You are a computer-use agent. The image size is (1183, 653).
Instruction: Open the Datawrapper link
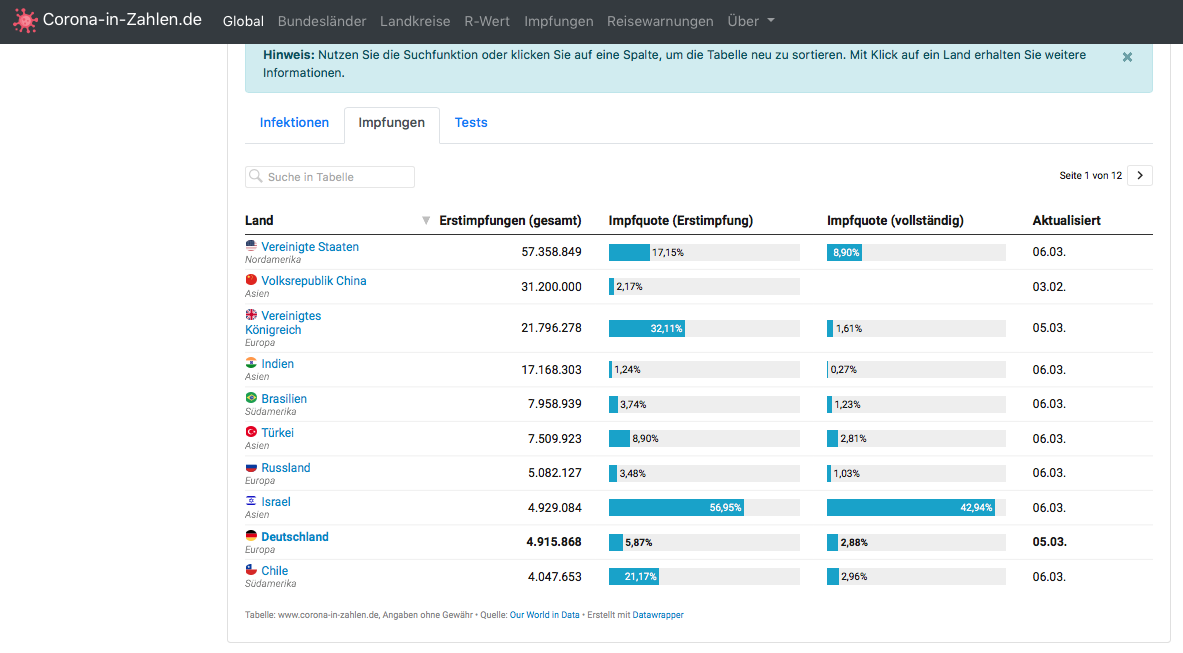pyautogui.click(x=658, y=615)
